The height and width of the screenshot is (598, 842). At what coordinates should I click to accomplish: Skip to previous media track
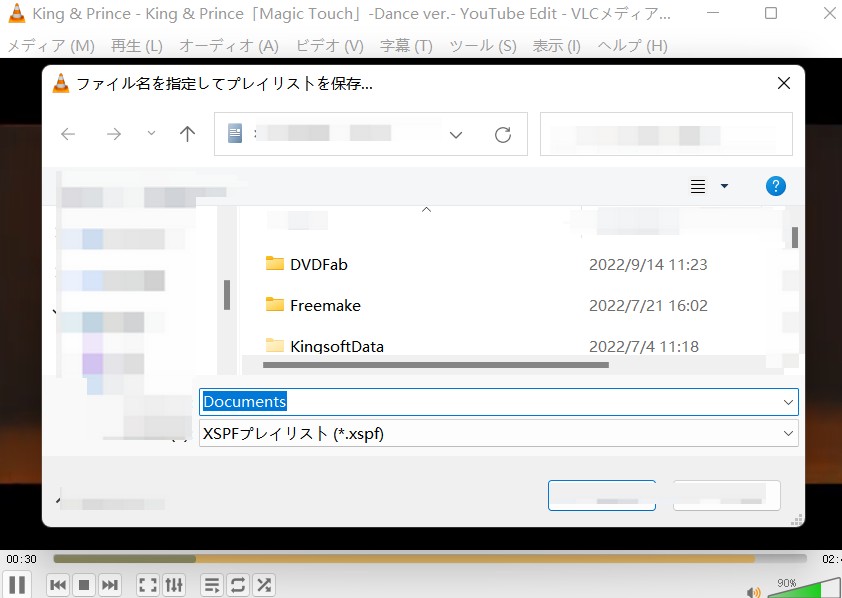57,585
